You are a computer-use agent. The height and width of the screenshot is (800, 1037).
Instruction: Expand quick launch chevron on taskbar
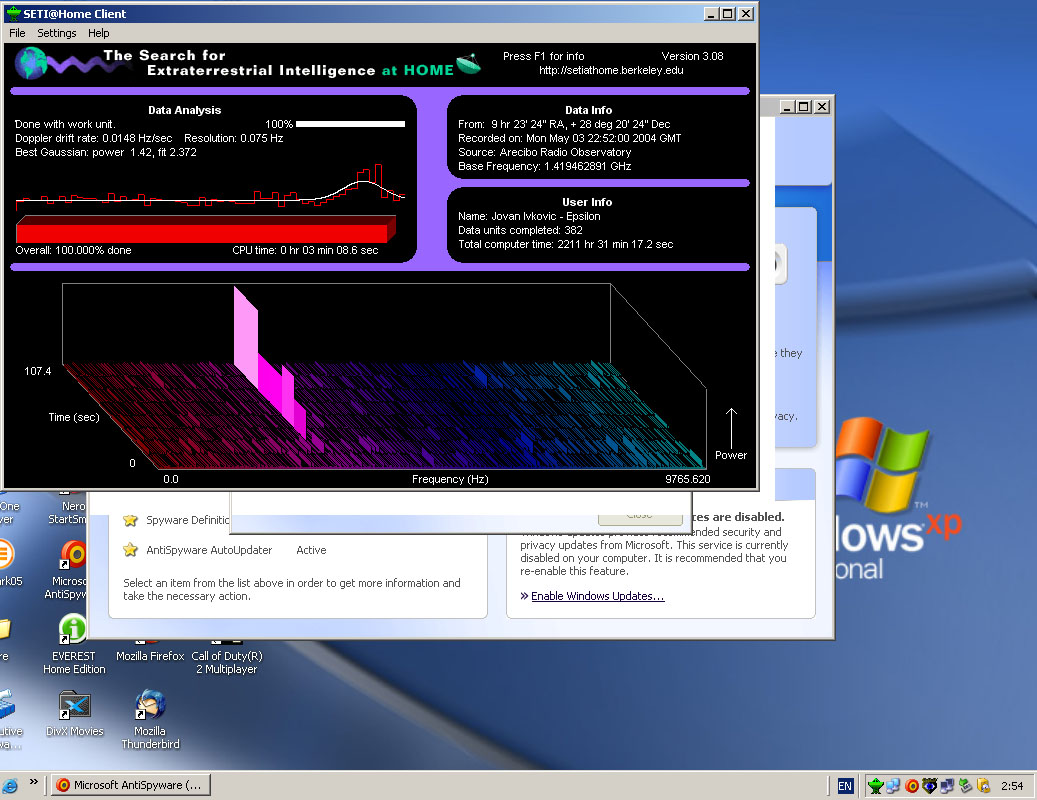click(x=34, y=782)
